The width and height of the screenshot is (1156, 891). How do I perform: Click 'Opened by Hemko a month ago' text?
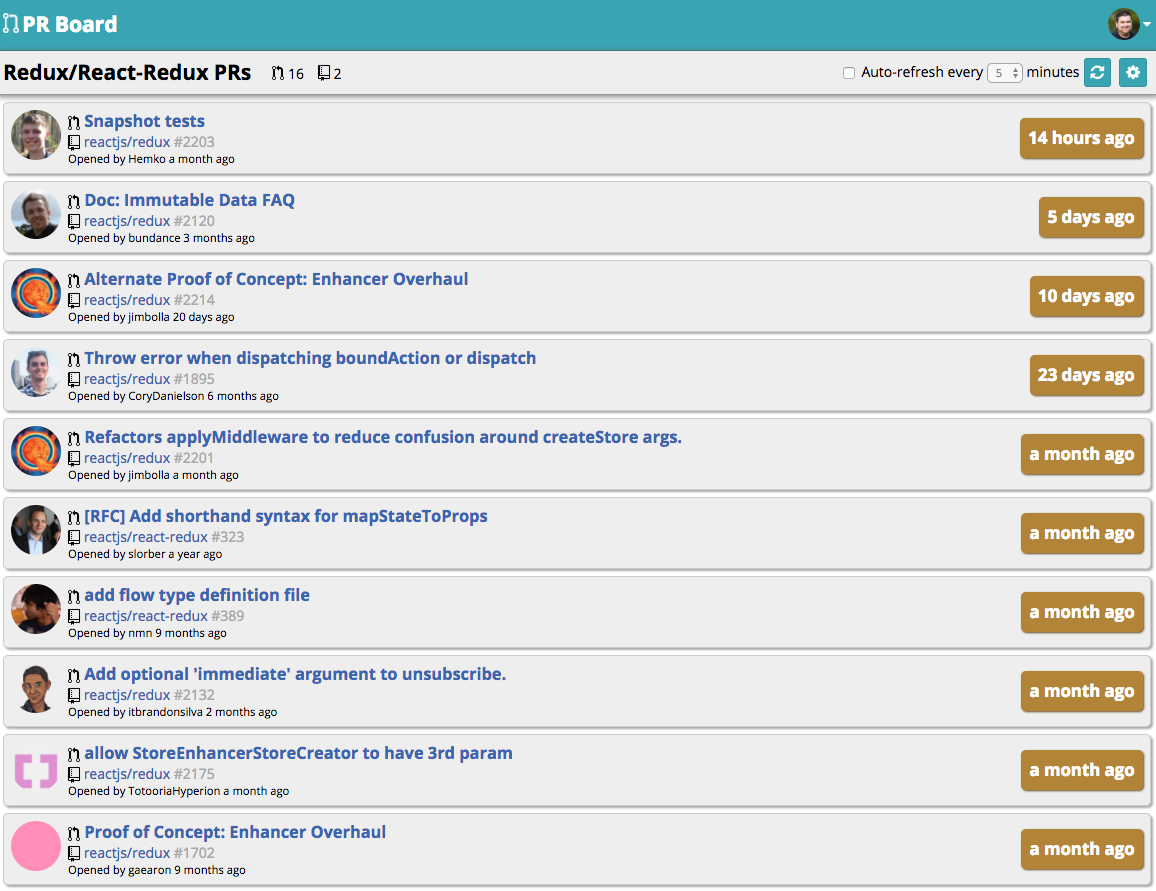click(x=151, y=159)
